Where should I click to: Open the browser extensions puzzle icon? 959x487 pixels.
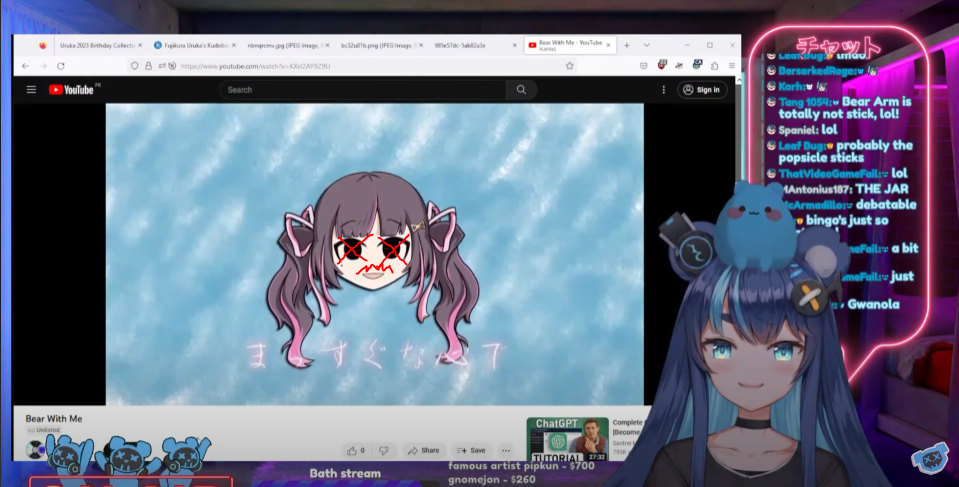click(x=714, y=66)
